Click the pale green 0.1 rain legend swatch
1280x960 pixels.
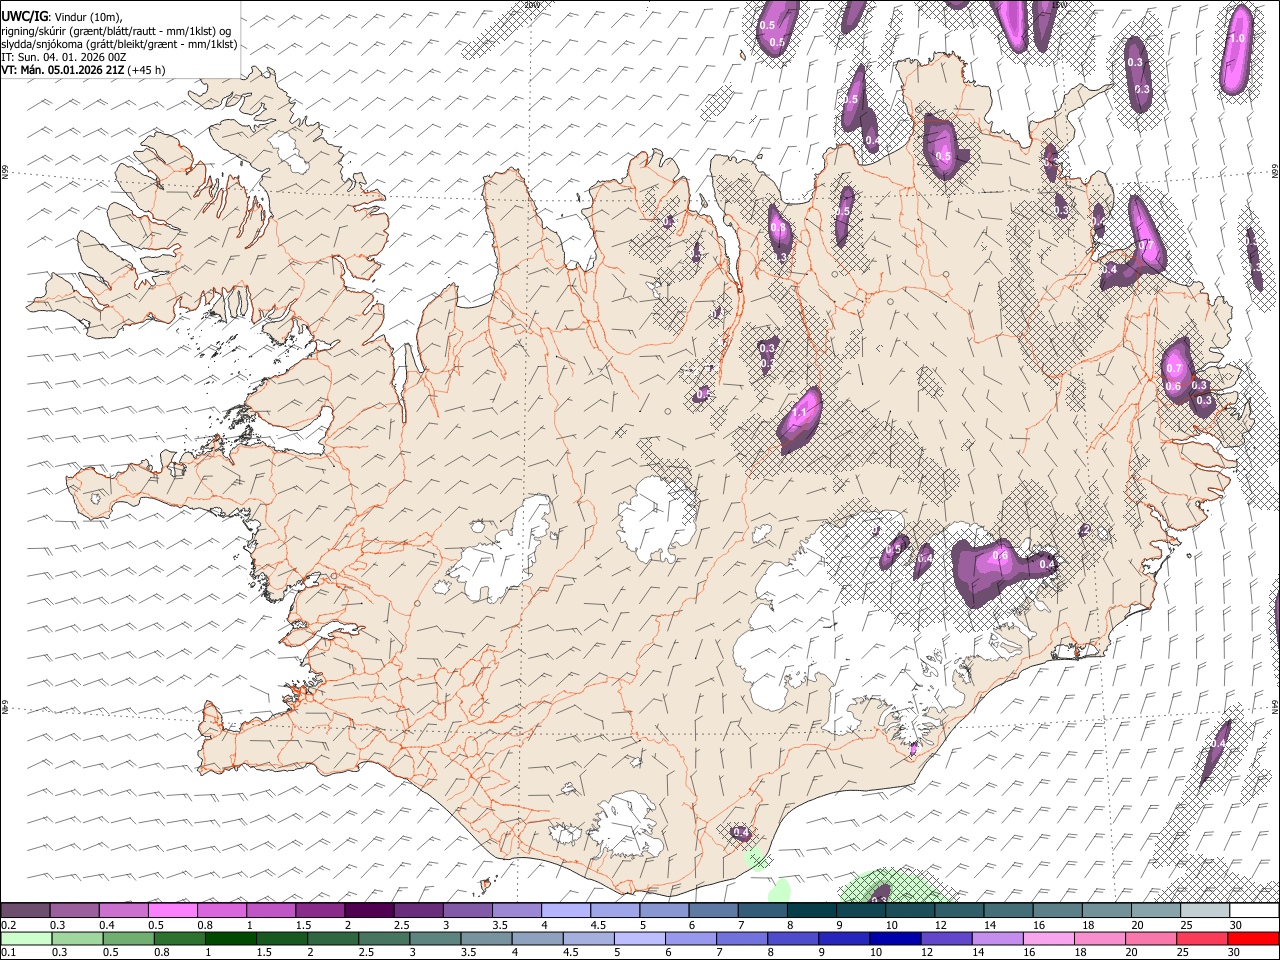tap(26, 938)
